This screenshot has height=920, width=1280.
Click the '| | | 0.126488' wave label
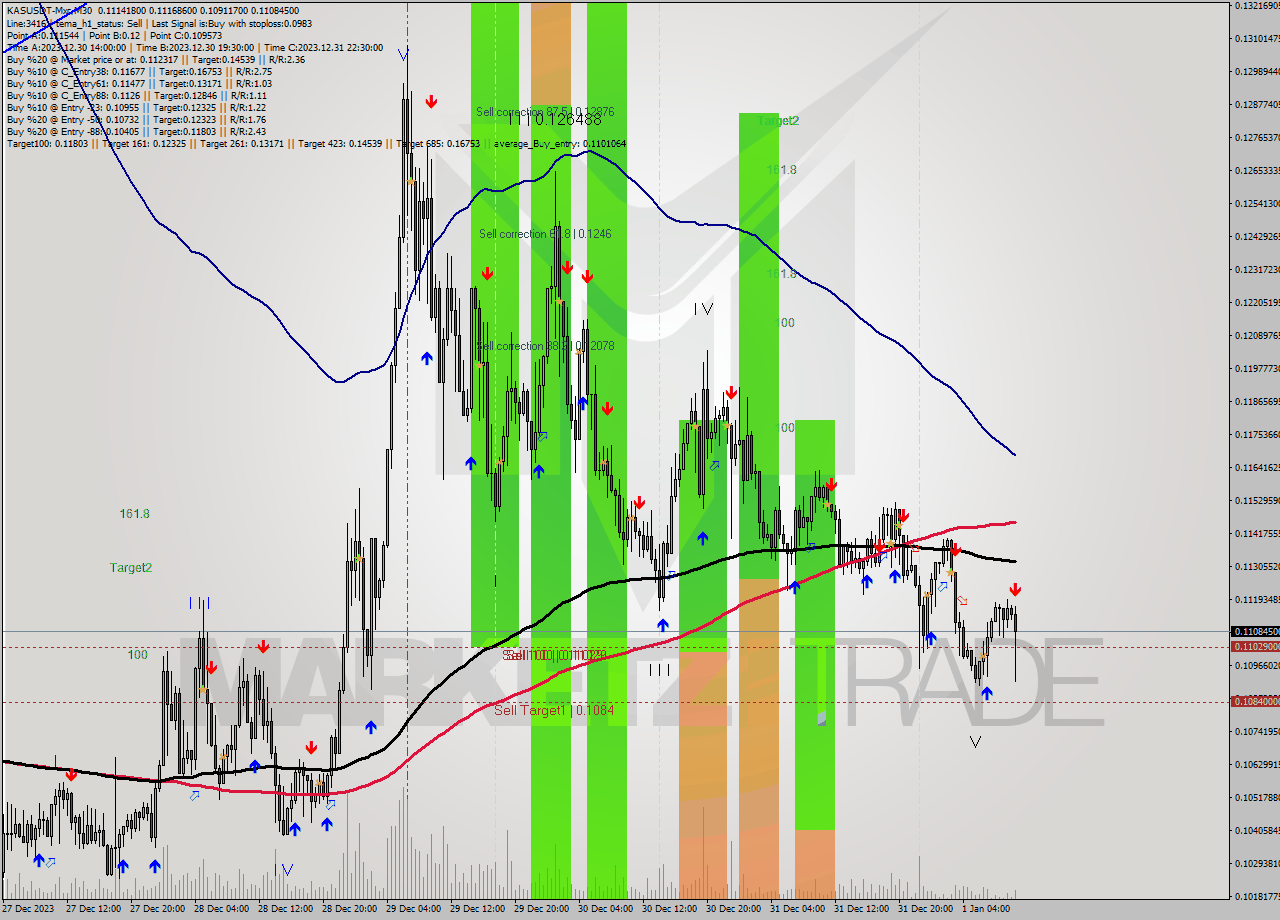click(x=555, y=119)
